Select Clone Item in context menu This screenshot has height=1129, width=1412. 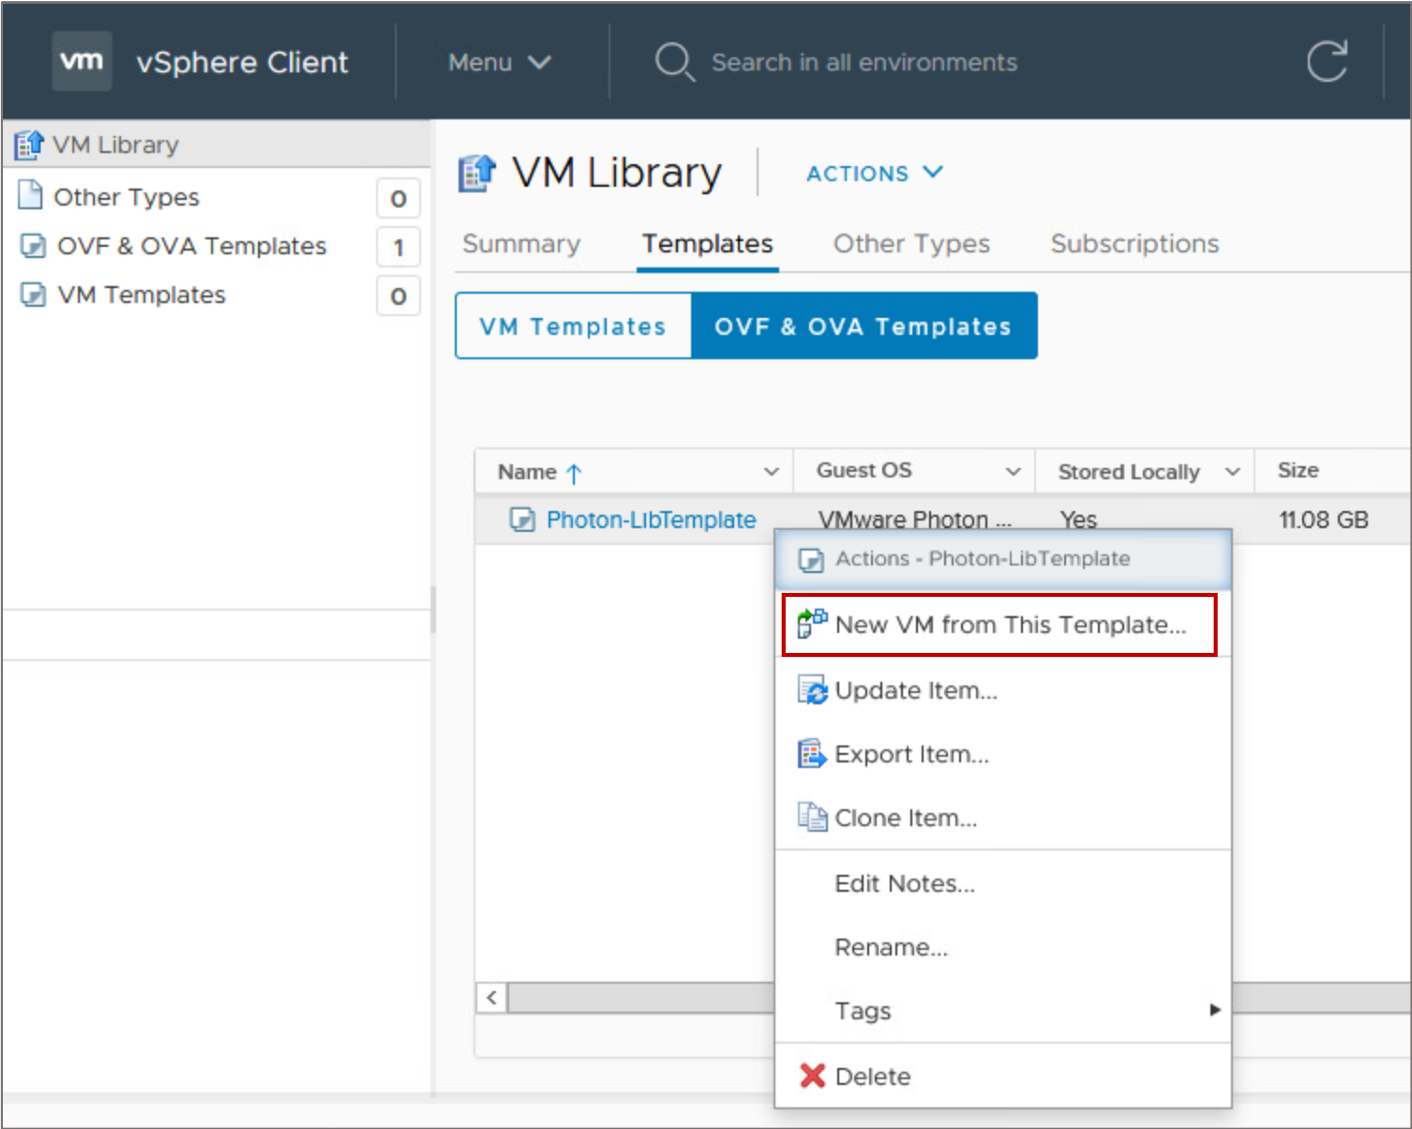pos(1003,818)
